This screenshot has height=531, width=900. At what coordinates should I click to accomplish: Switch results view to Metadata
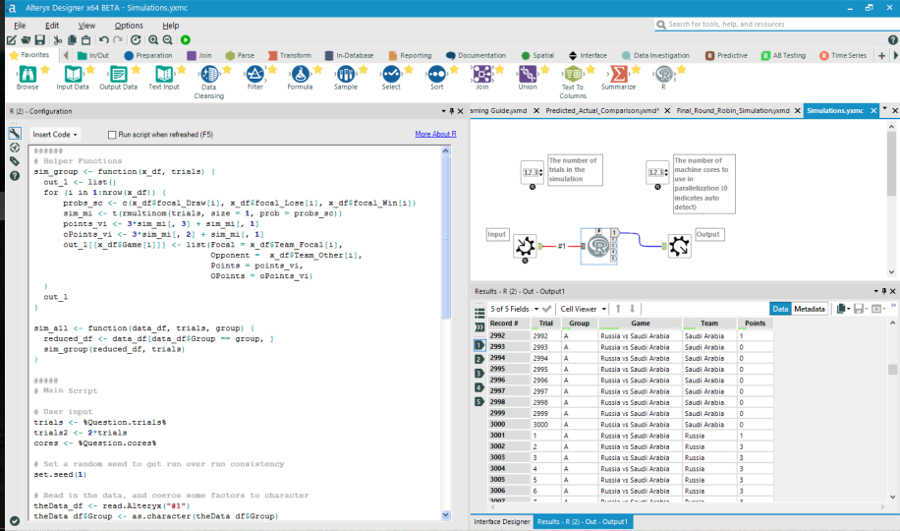pyautogui.click(x=811, y=309)
